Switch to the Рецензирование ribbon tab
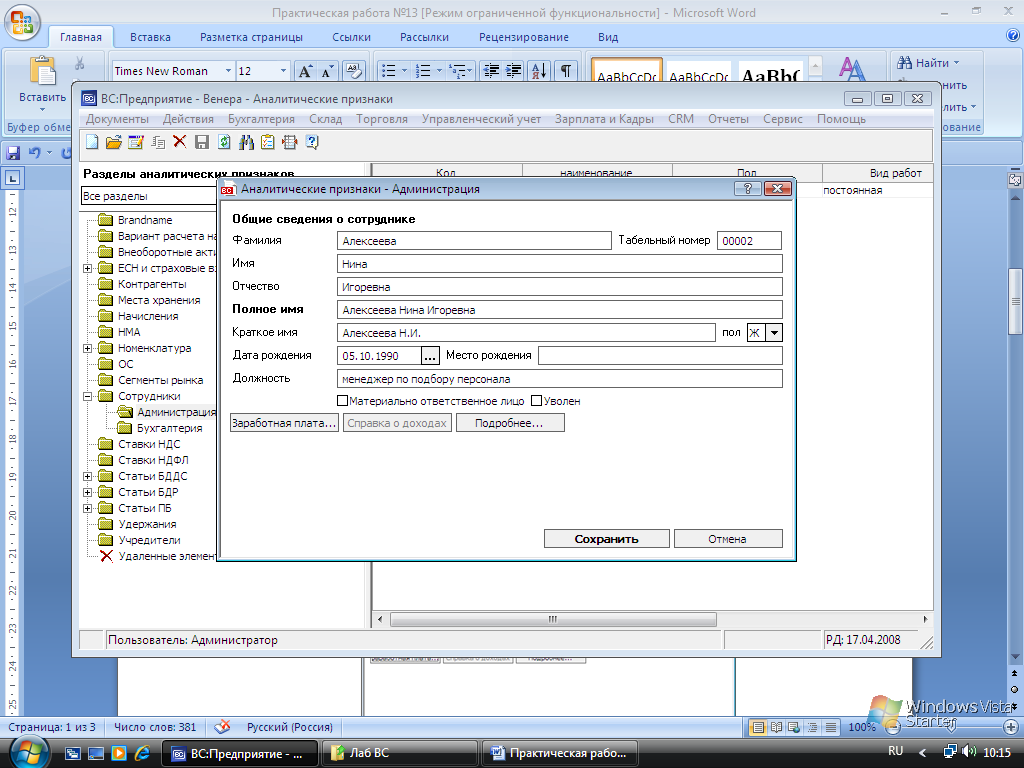Screen dimensions: 1024x768 [524, 37]
